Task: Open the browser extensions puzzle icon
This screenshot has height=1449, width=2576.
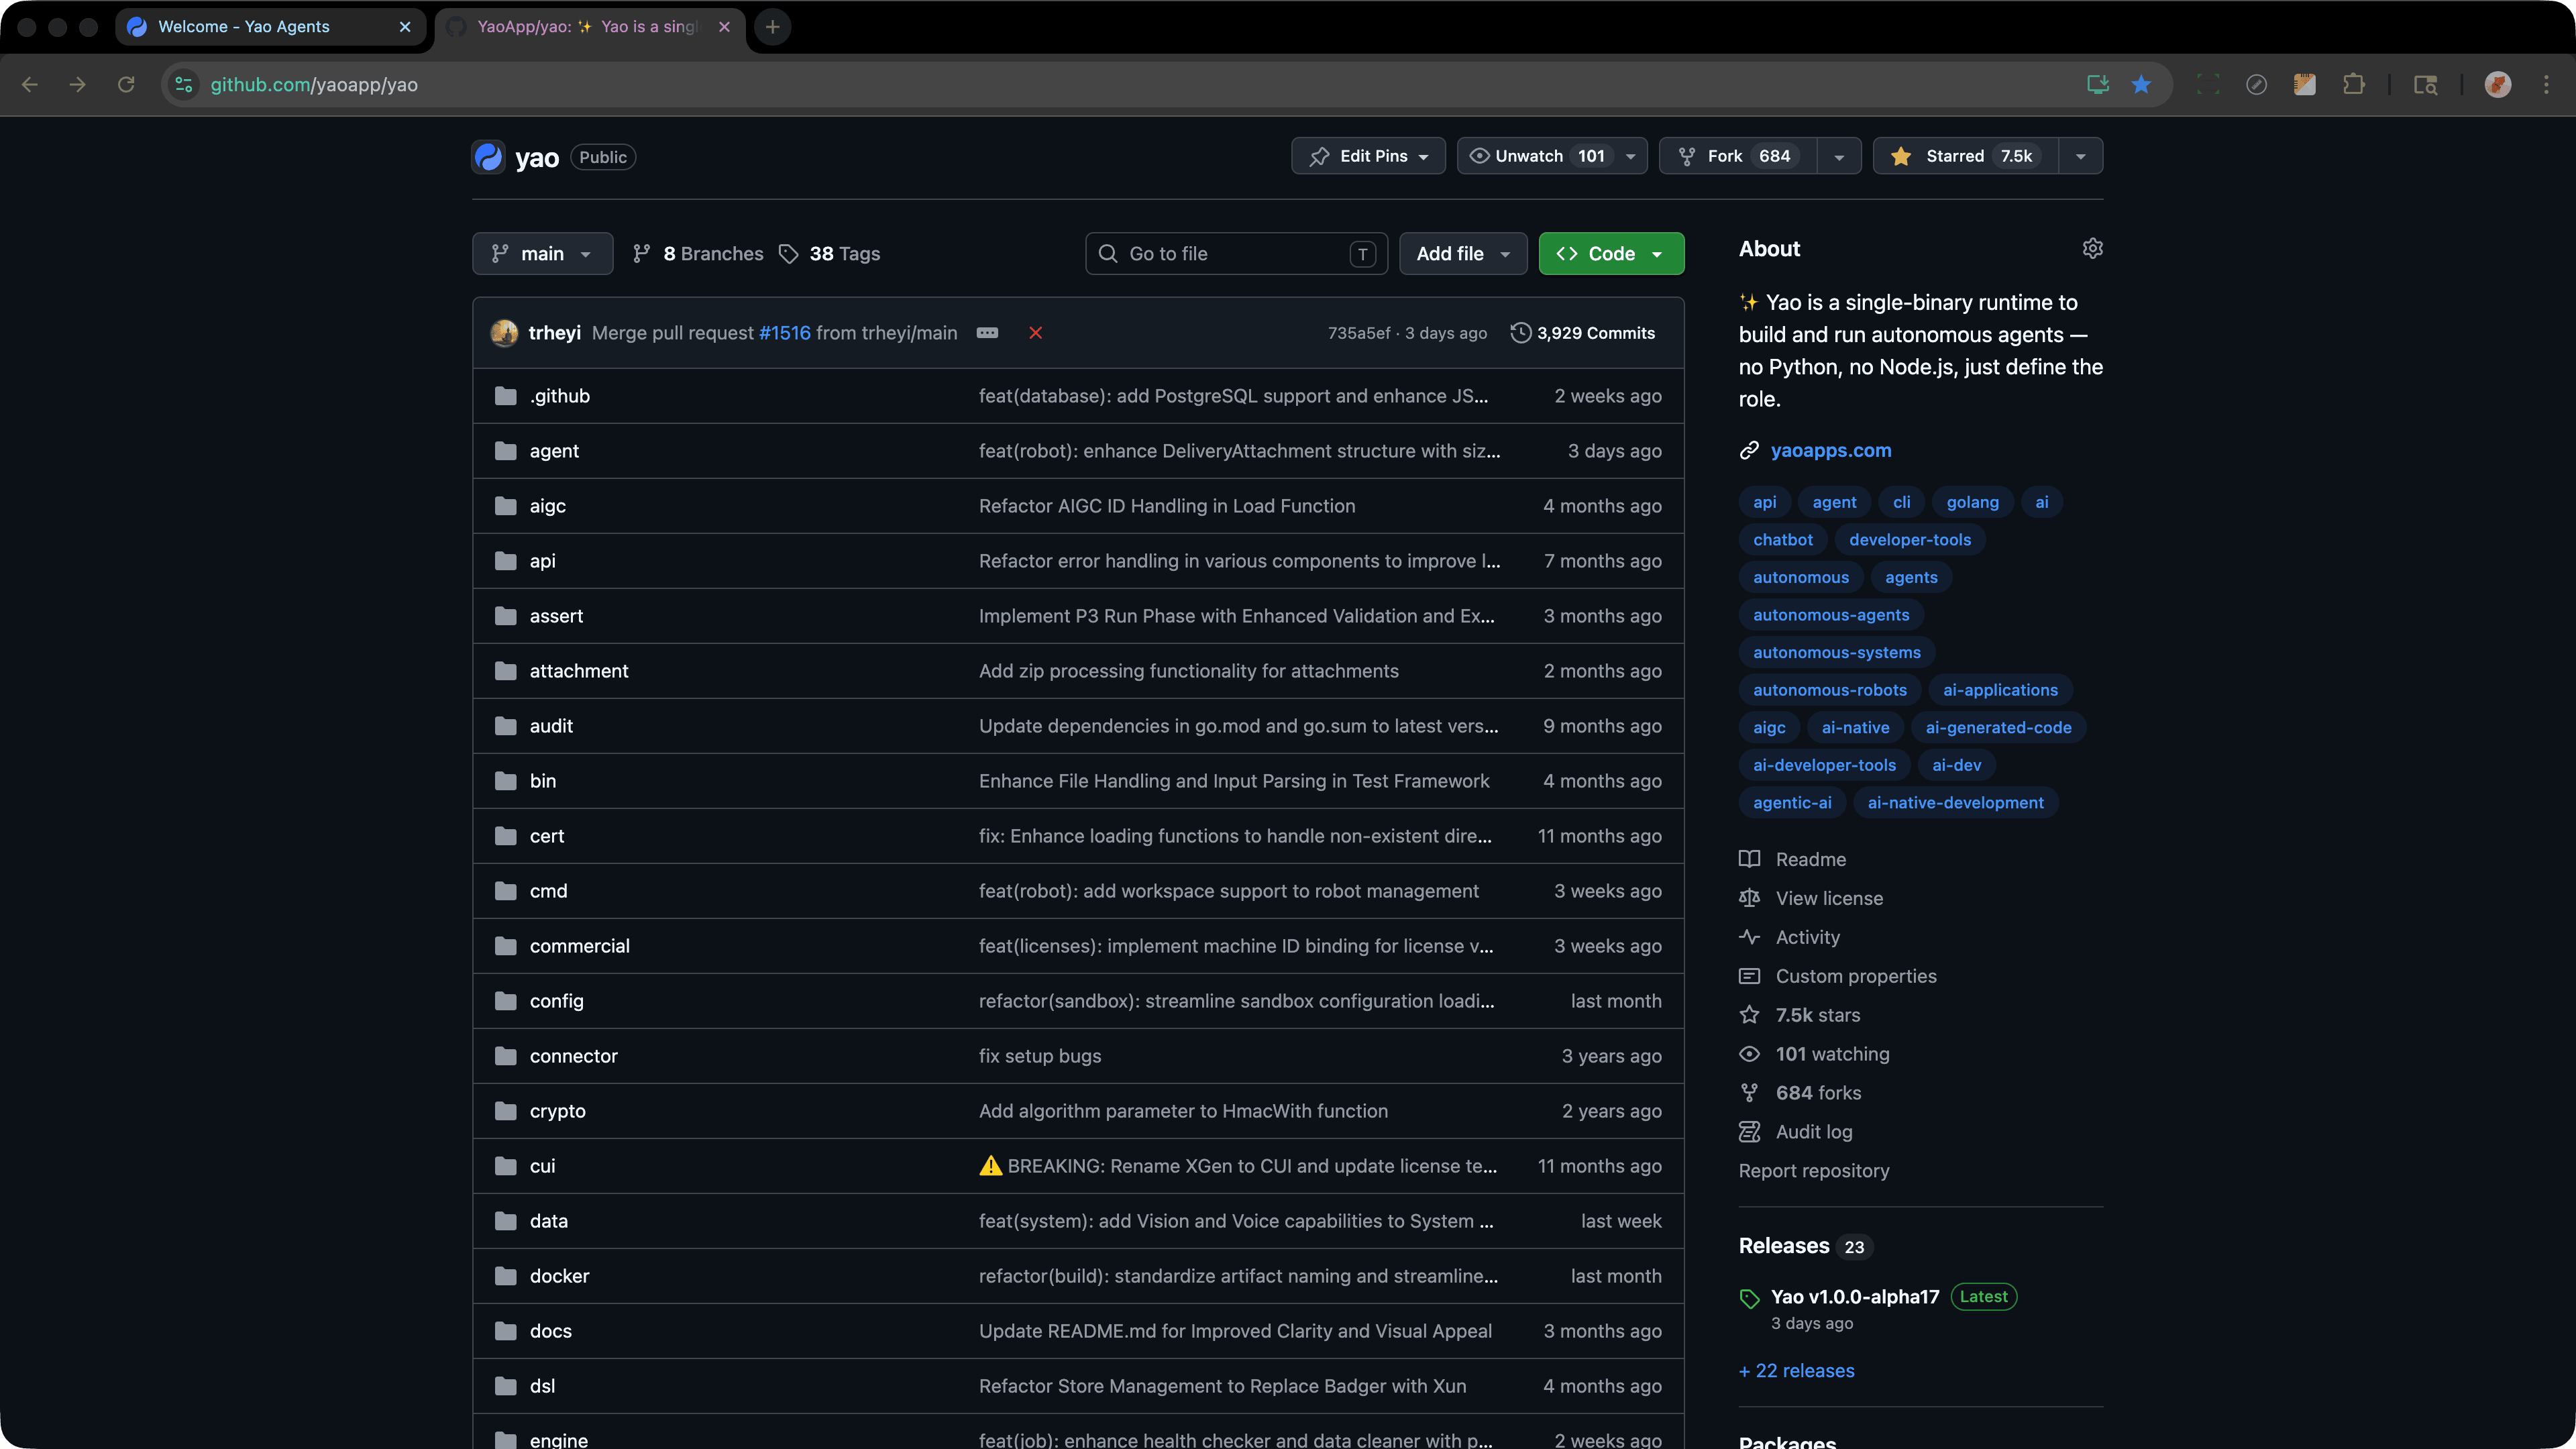Action: [x=2353, y=85]
